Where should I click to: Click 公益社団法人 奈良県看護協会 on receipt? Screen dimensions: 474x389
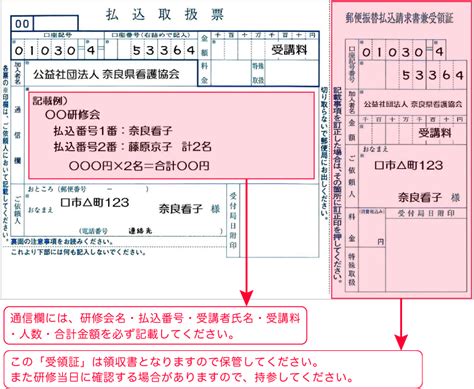(x=413, y=104)
